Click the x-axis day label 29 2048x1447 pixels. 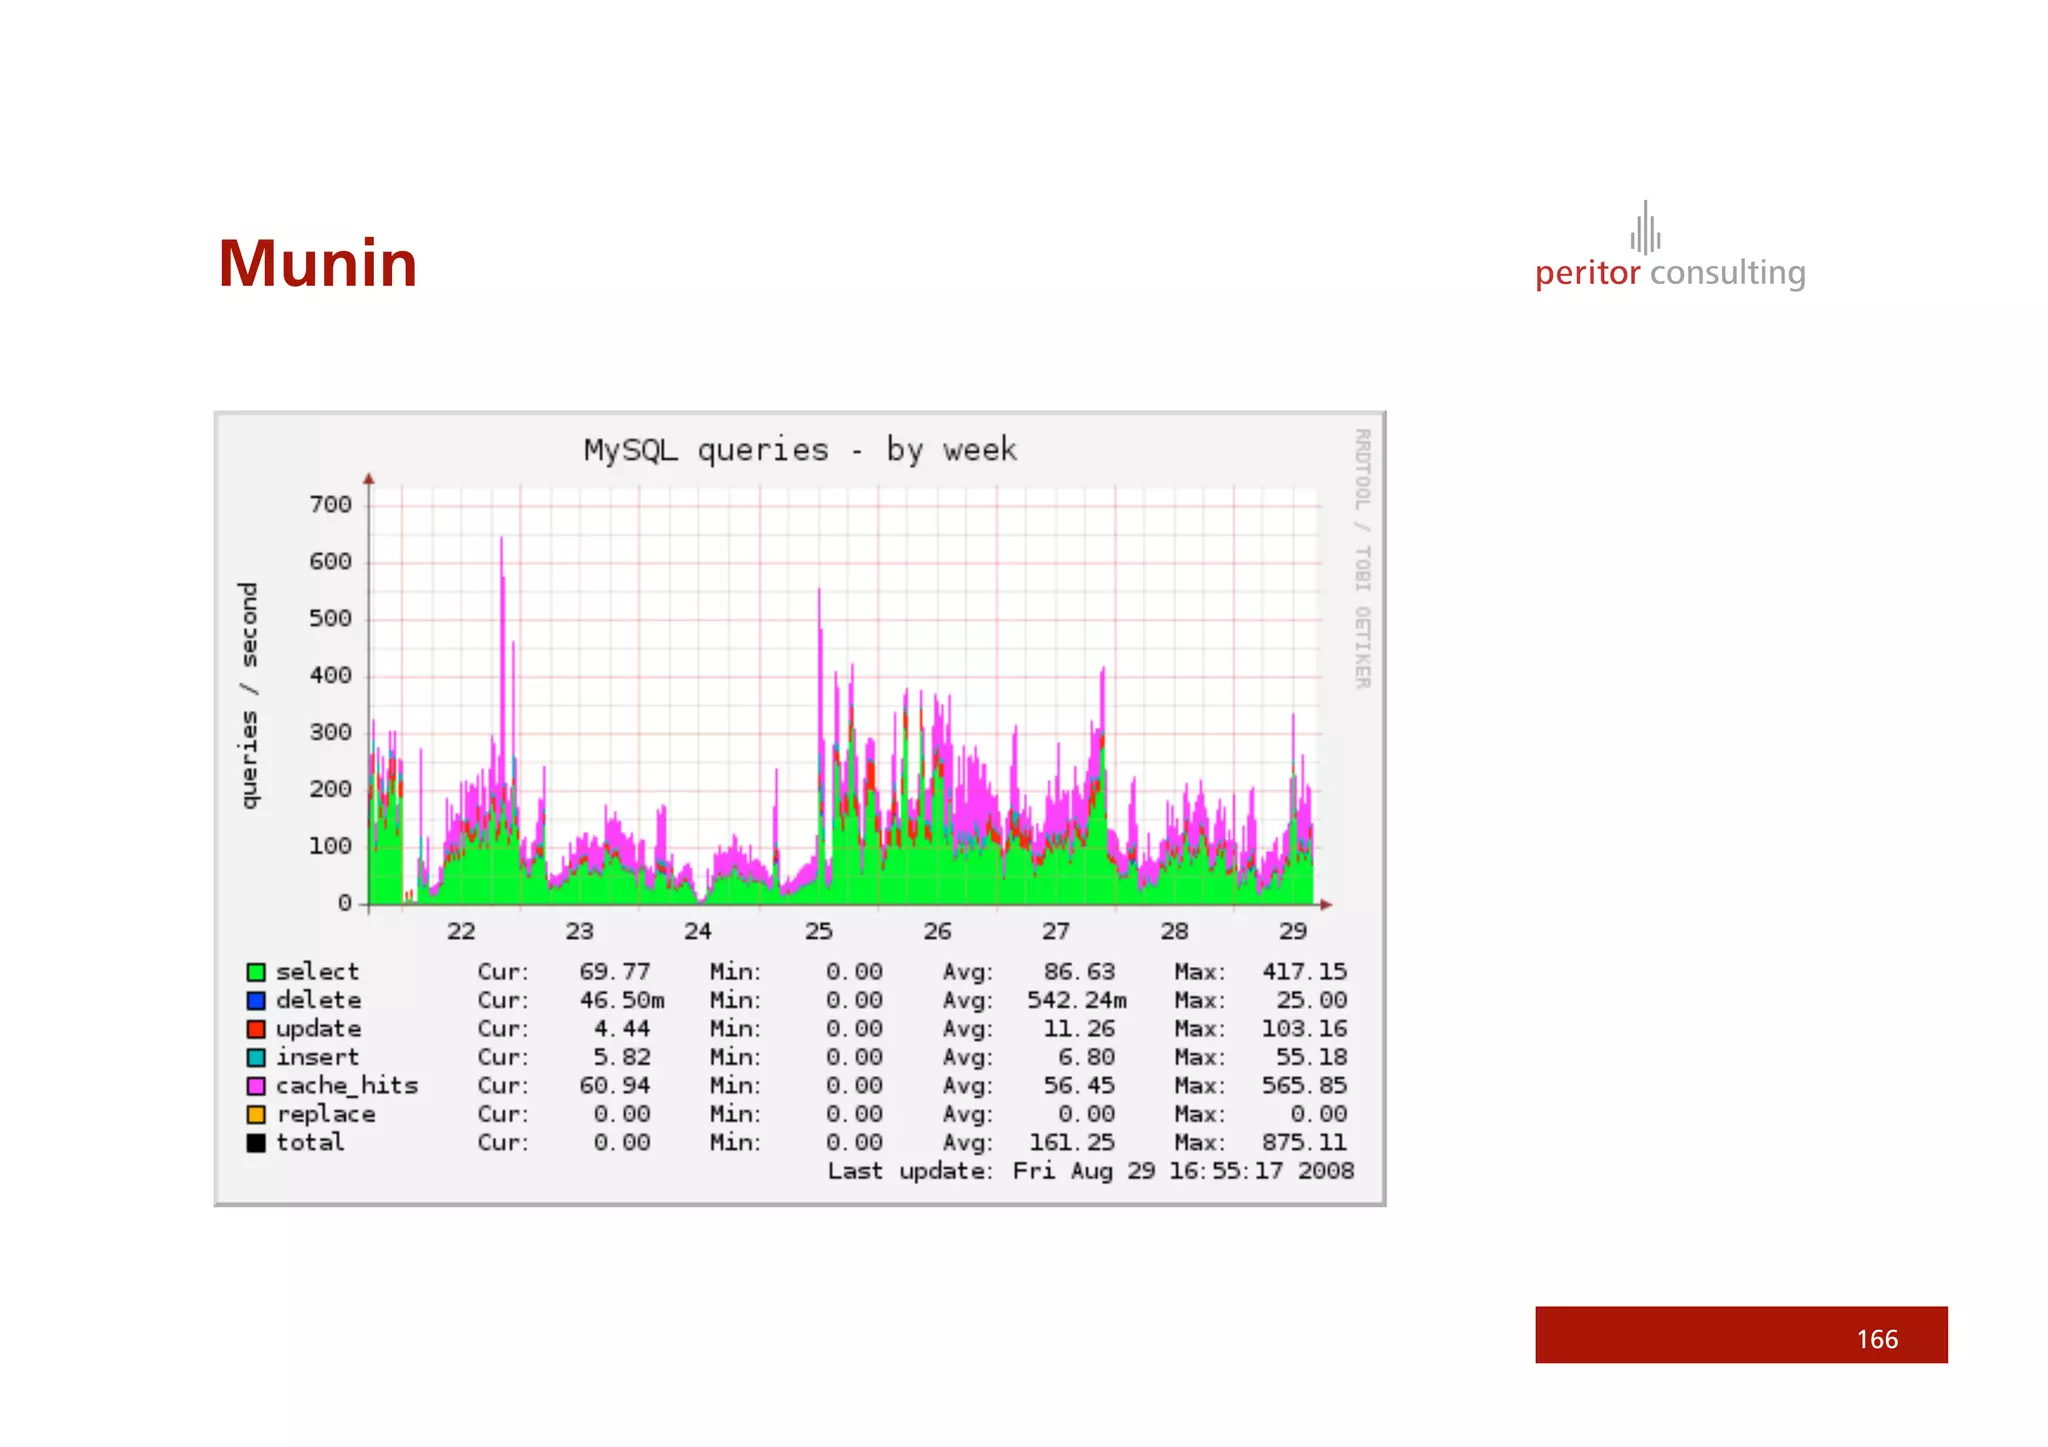pos(1293,932)
